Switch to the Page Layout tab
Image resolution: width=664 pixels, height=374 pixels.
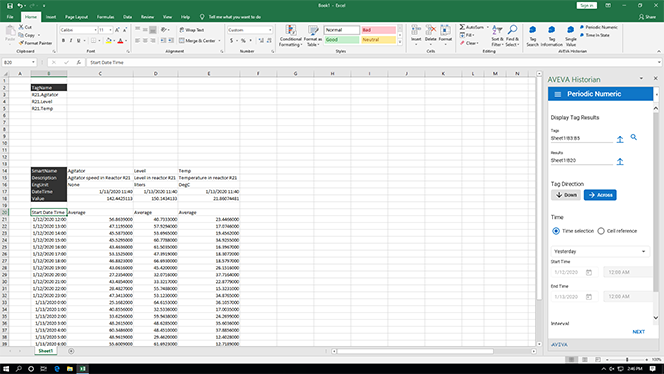coord(76,17)
